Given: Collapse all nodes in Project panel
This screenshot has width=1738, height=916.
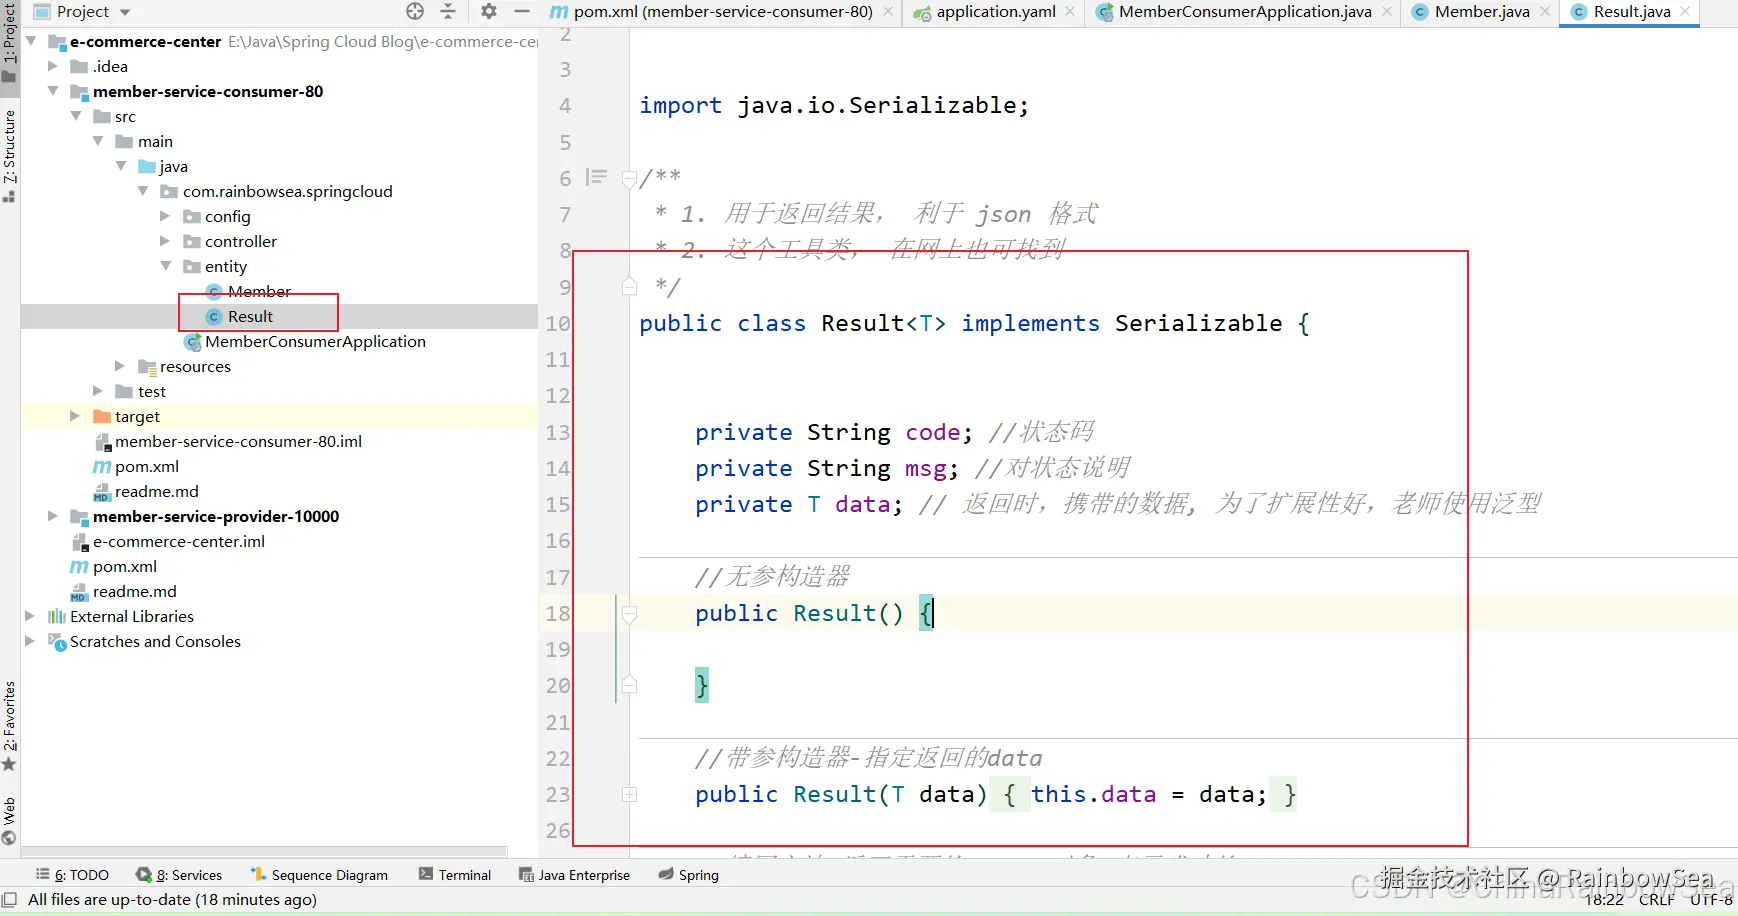Looking at the screenshot, I should pyautogui.click(x=448, y=11).
